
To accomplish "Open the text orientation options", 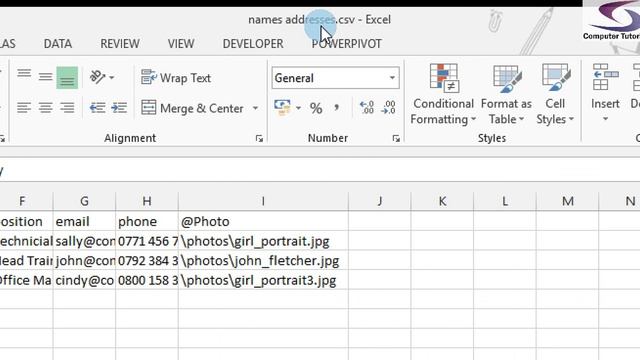I will click(x=102, y=77).
